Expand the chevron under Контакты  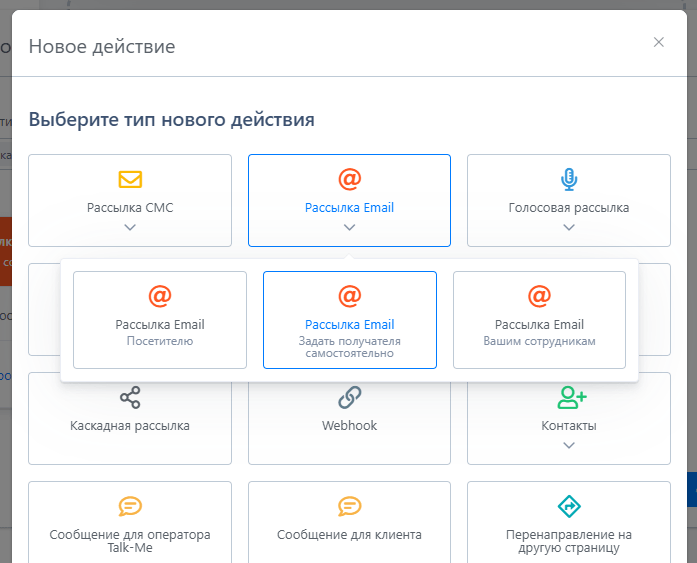(x=569, y=445)
